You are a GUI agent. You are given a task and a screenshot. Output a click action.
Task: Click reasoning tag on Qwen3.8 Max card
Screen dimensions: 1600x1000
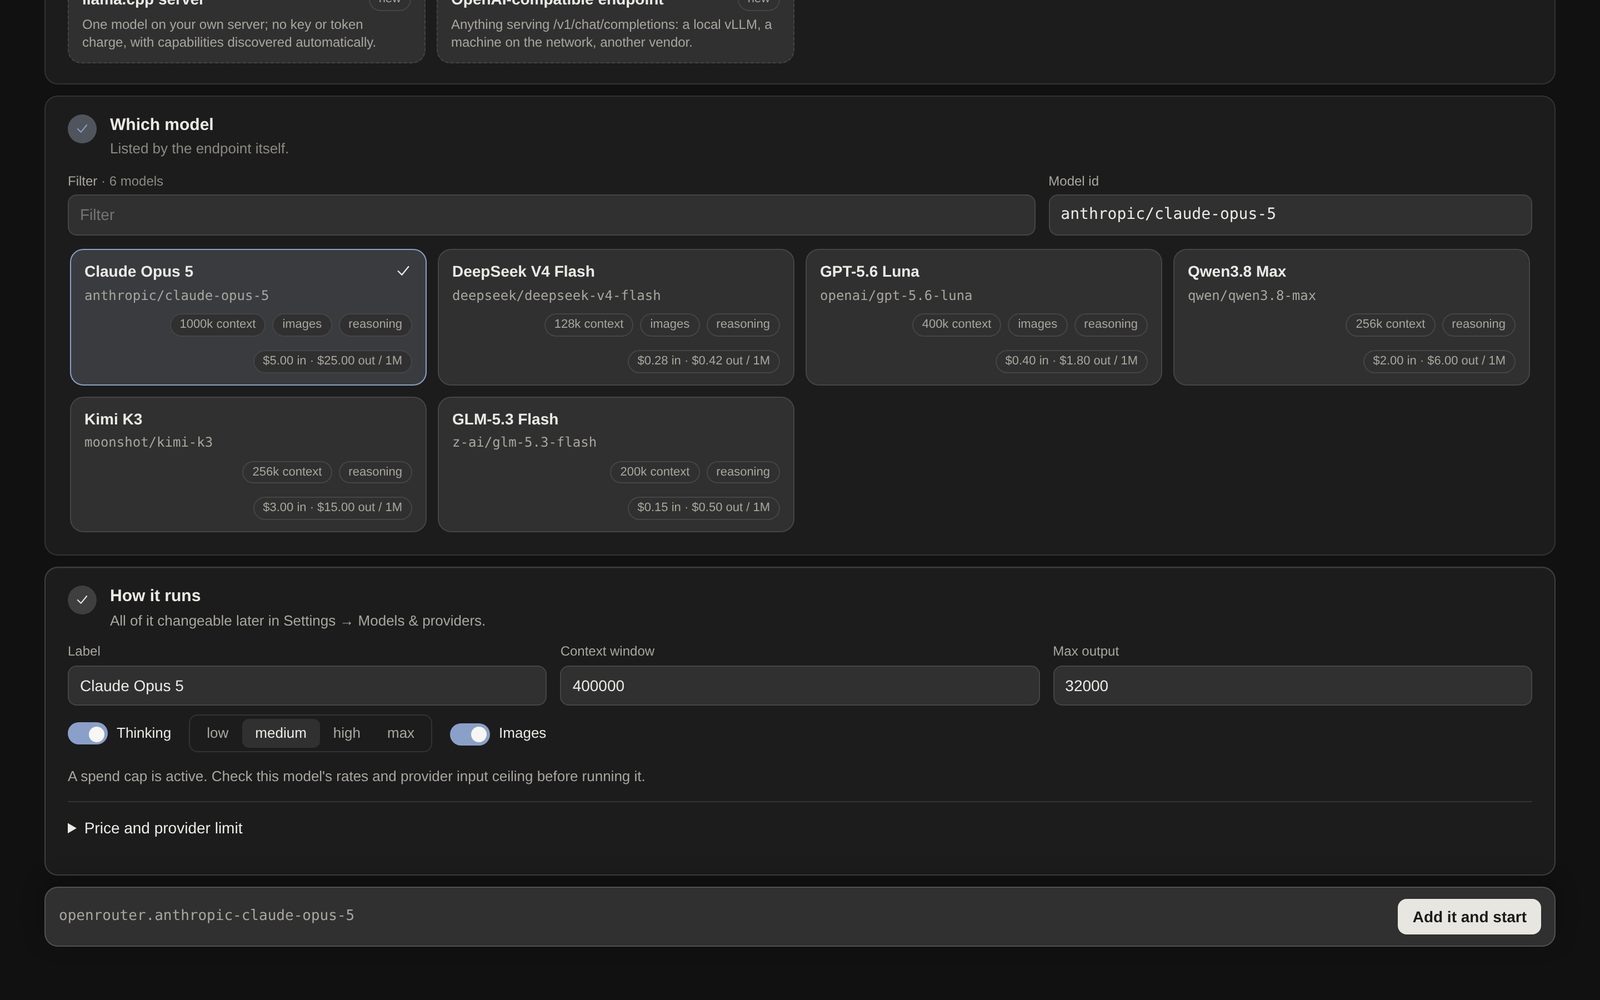(x=1478, y=324)
